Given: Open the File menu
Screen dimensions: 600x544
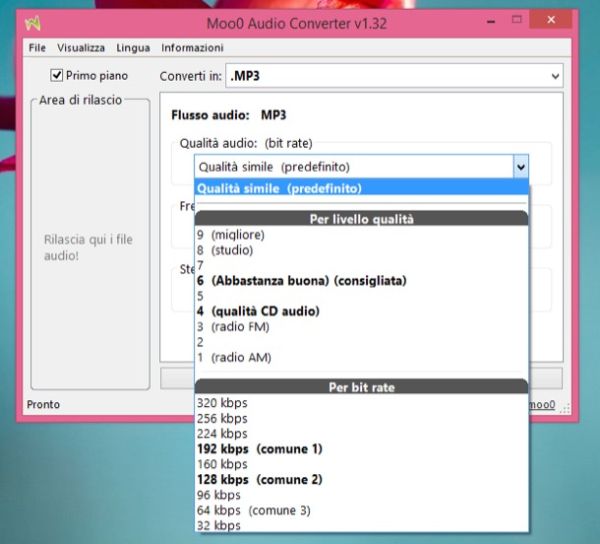Looking at the screenshot, I should point(37,48).
